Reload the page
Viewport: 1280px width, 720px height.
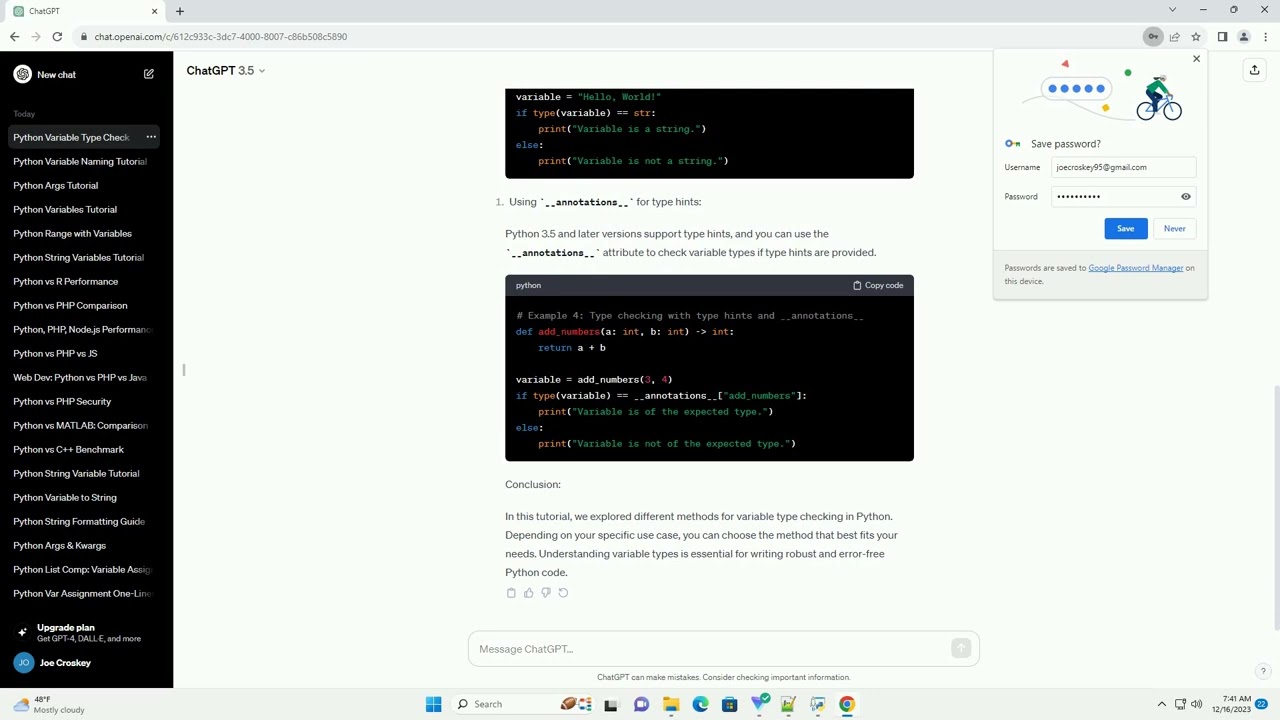coord(57,37)
